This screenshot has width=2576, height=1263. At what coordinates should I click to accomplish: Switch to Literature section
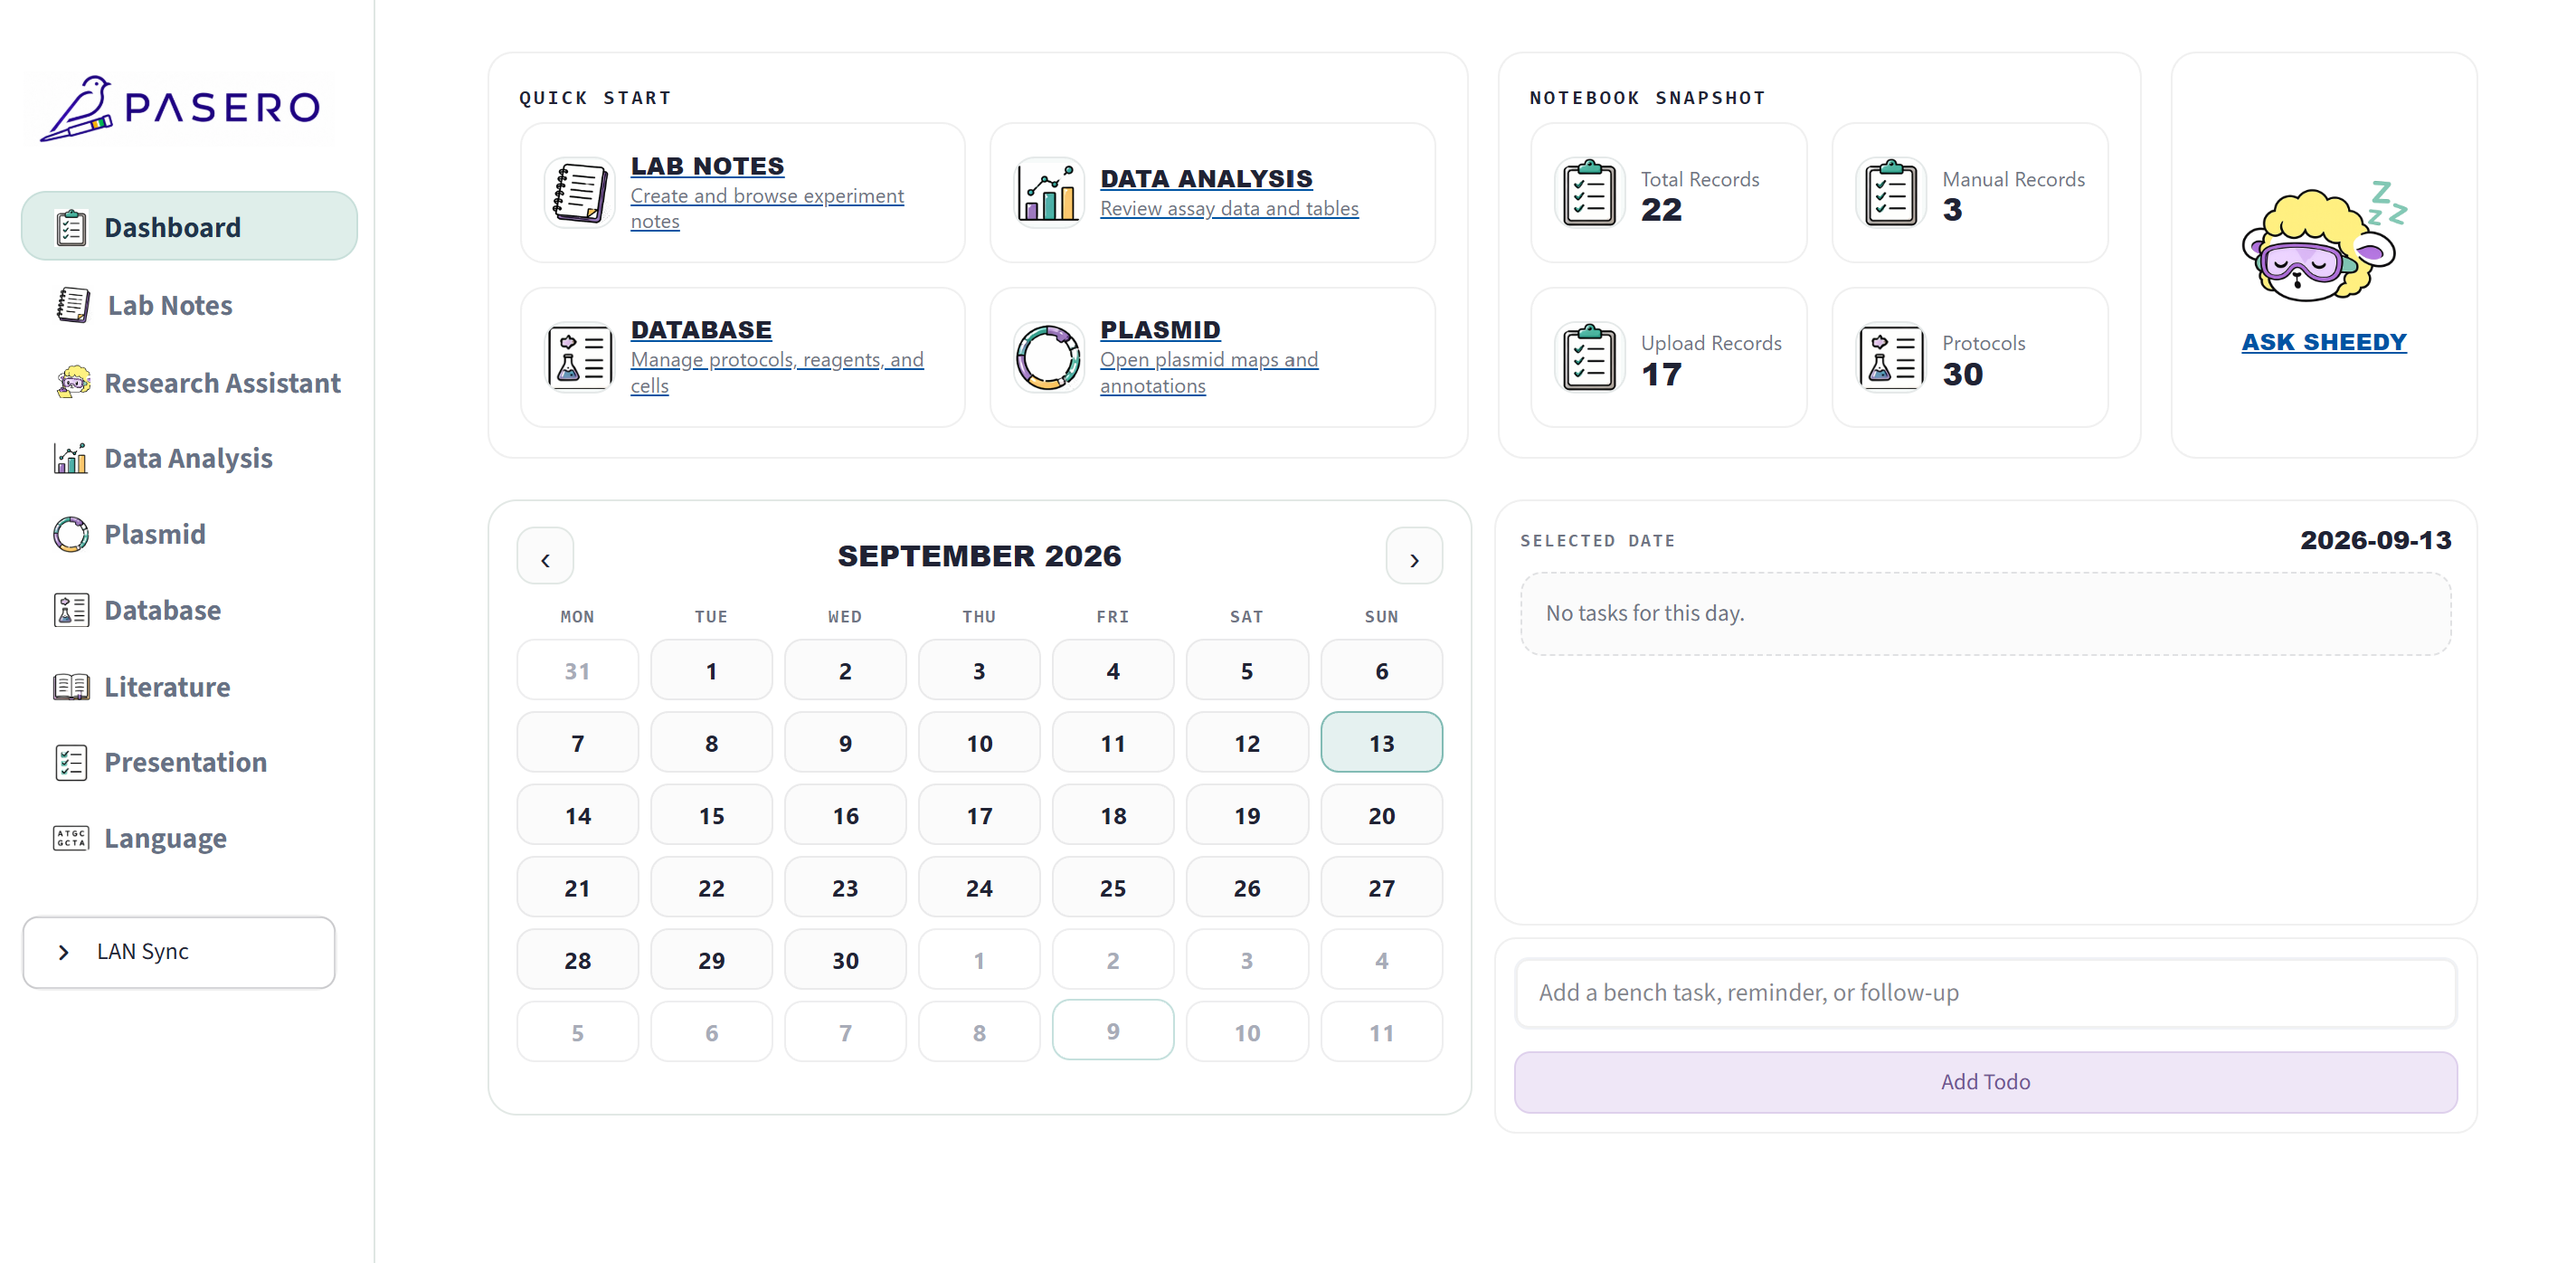click(x=189, y=687)
